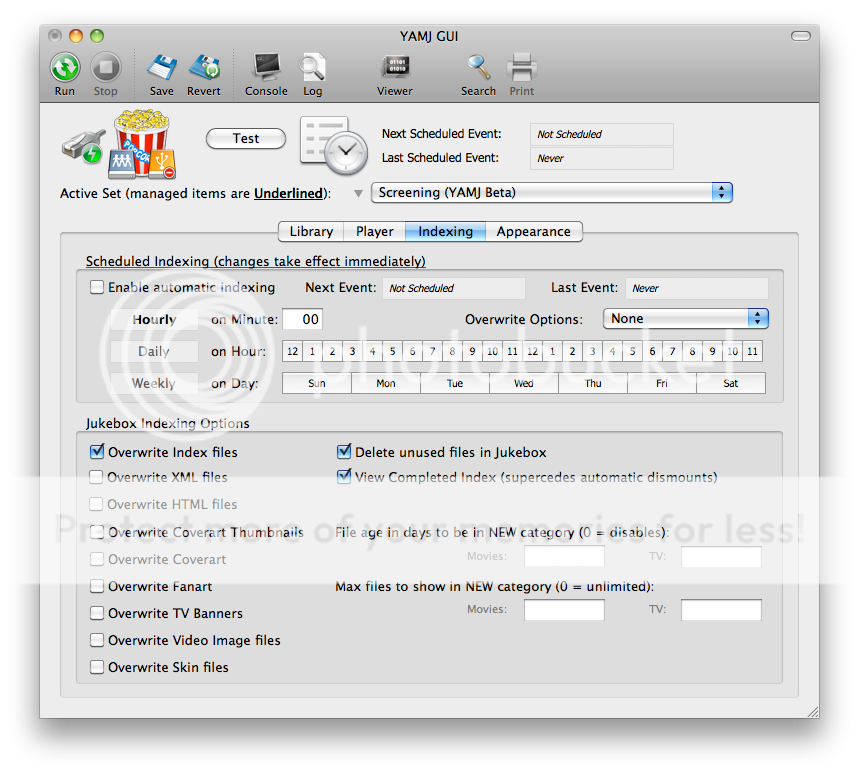View the Log via the Log icon

tap(312, 66)
